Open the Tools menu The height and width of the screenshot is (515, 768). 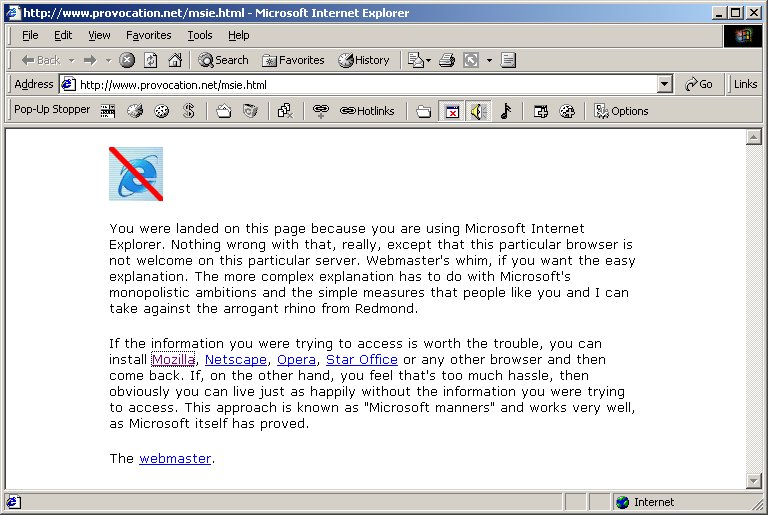coord(200,35)
